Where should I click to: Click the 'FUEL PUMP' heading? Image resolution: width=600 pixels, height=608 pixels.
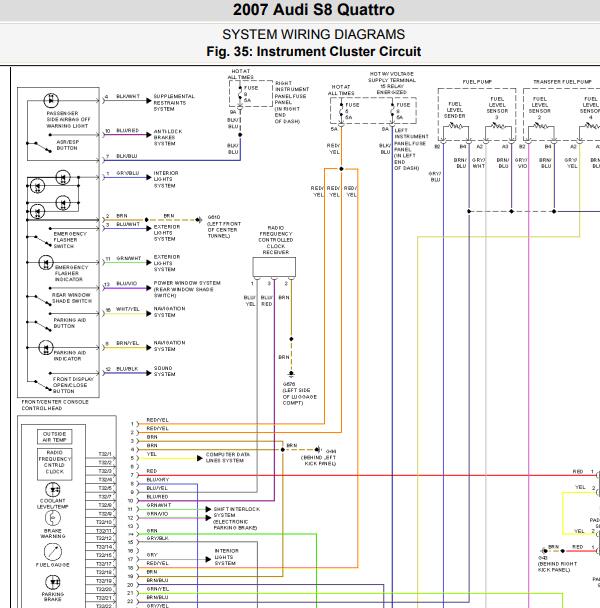[477, 82]
